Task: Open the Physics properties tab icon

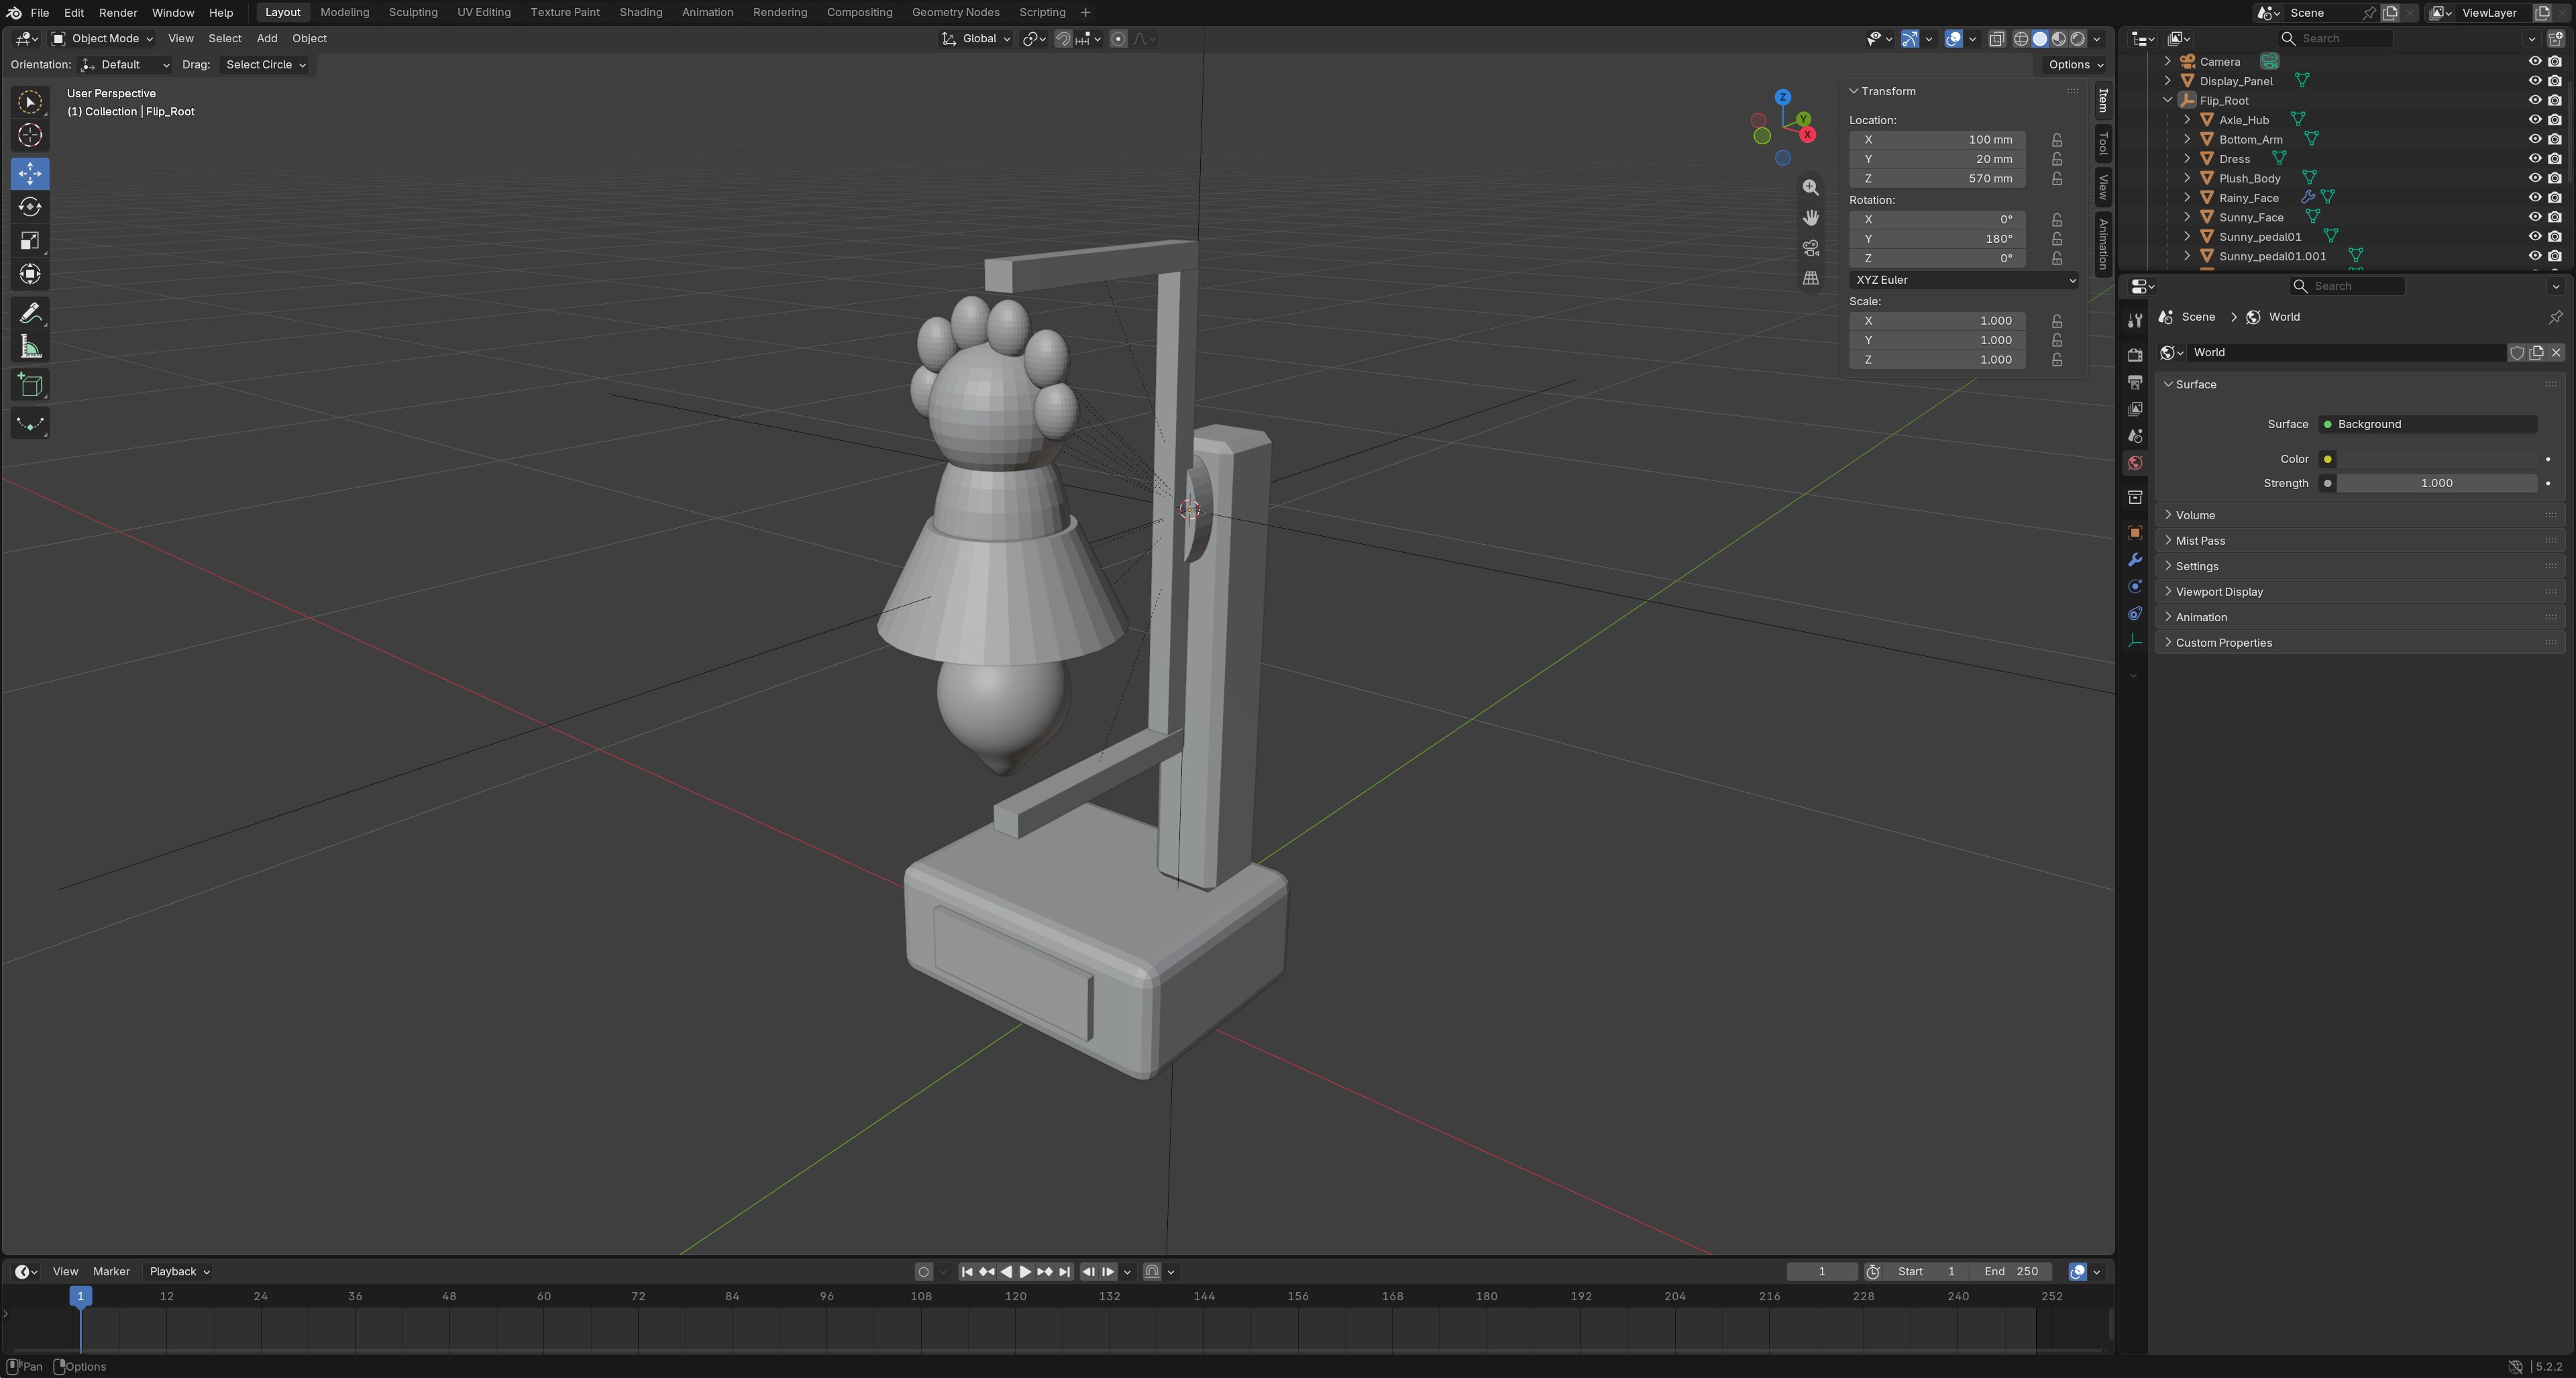Action: tap(2134, 587)
